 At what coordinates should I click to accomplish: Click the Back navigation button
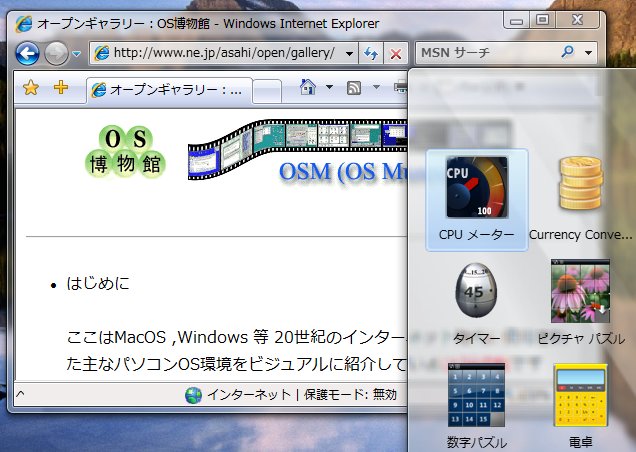27,53
